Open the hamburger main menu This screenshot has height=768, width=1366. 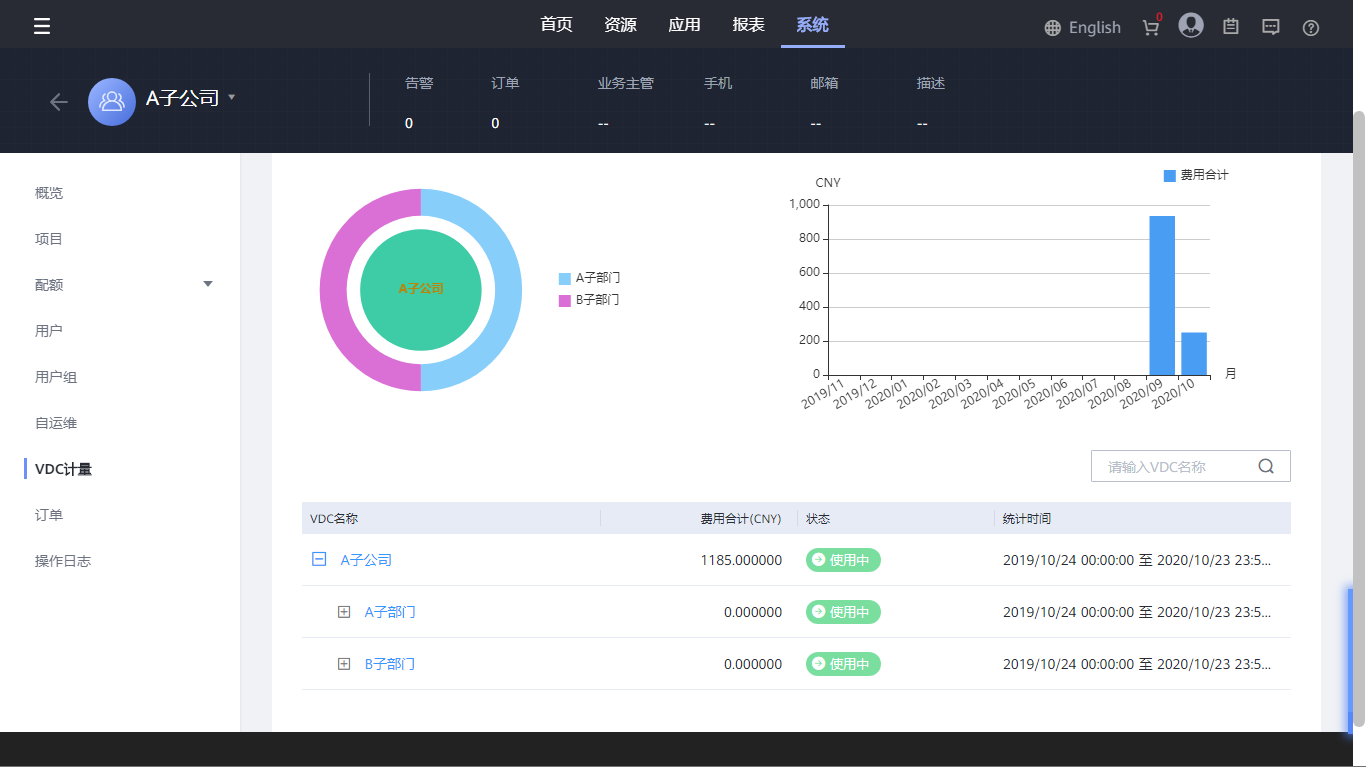click(x=42, y=26)
